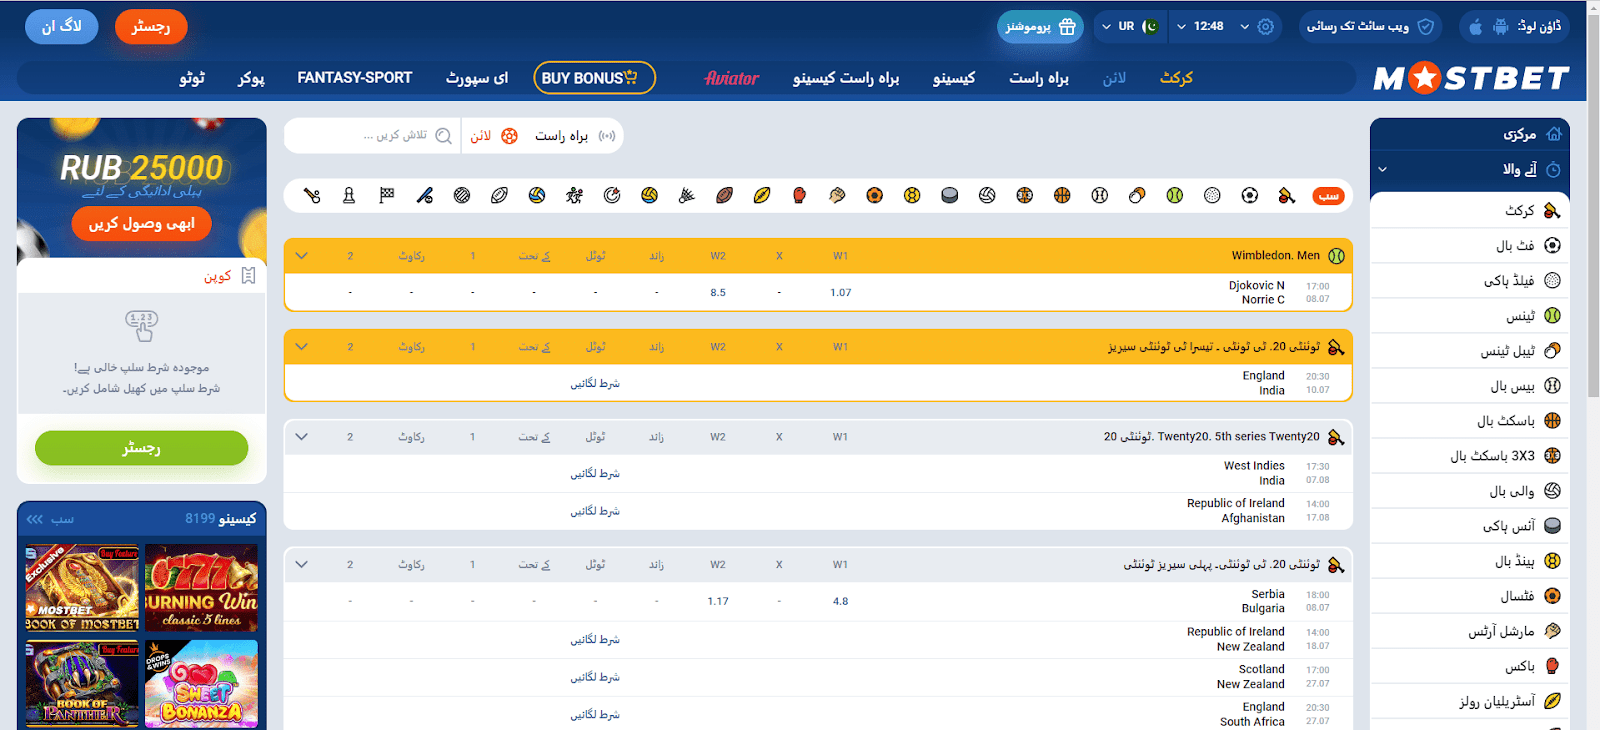
Task: Collapse the آنے والا sidebar section
Action: [1383, 170]
